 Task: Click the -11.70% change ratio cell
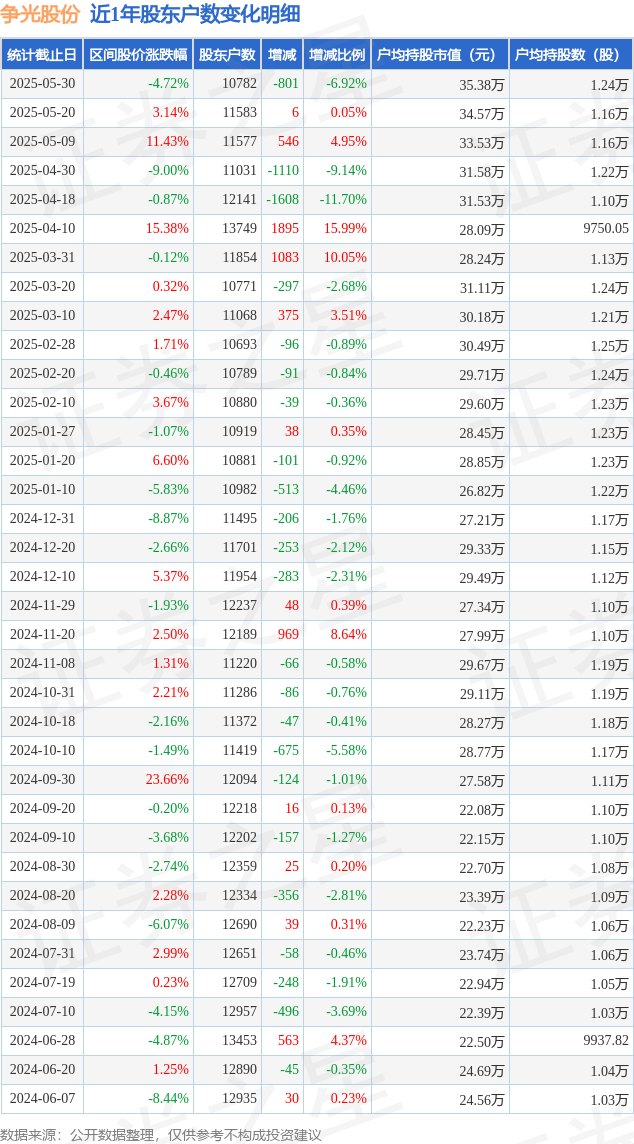pyautogui.click(x=343, y=200)
